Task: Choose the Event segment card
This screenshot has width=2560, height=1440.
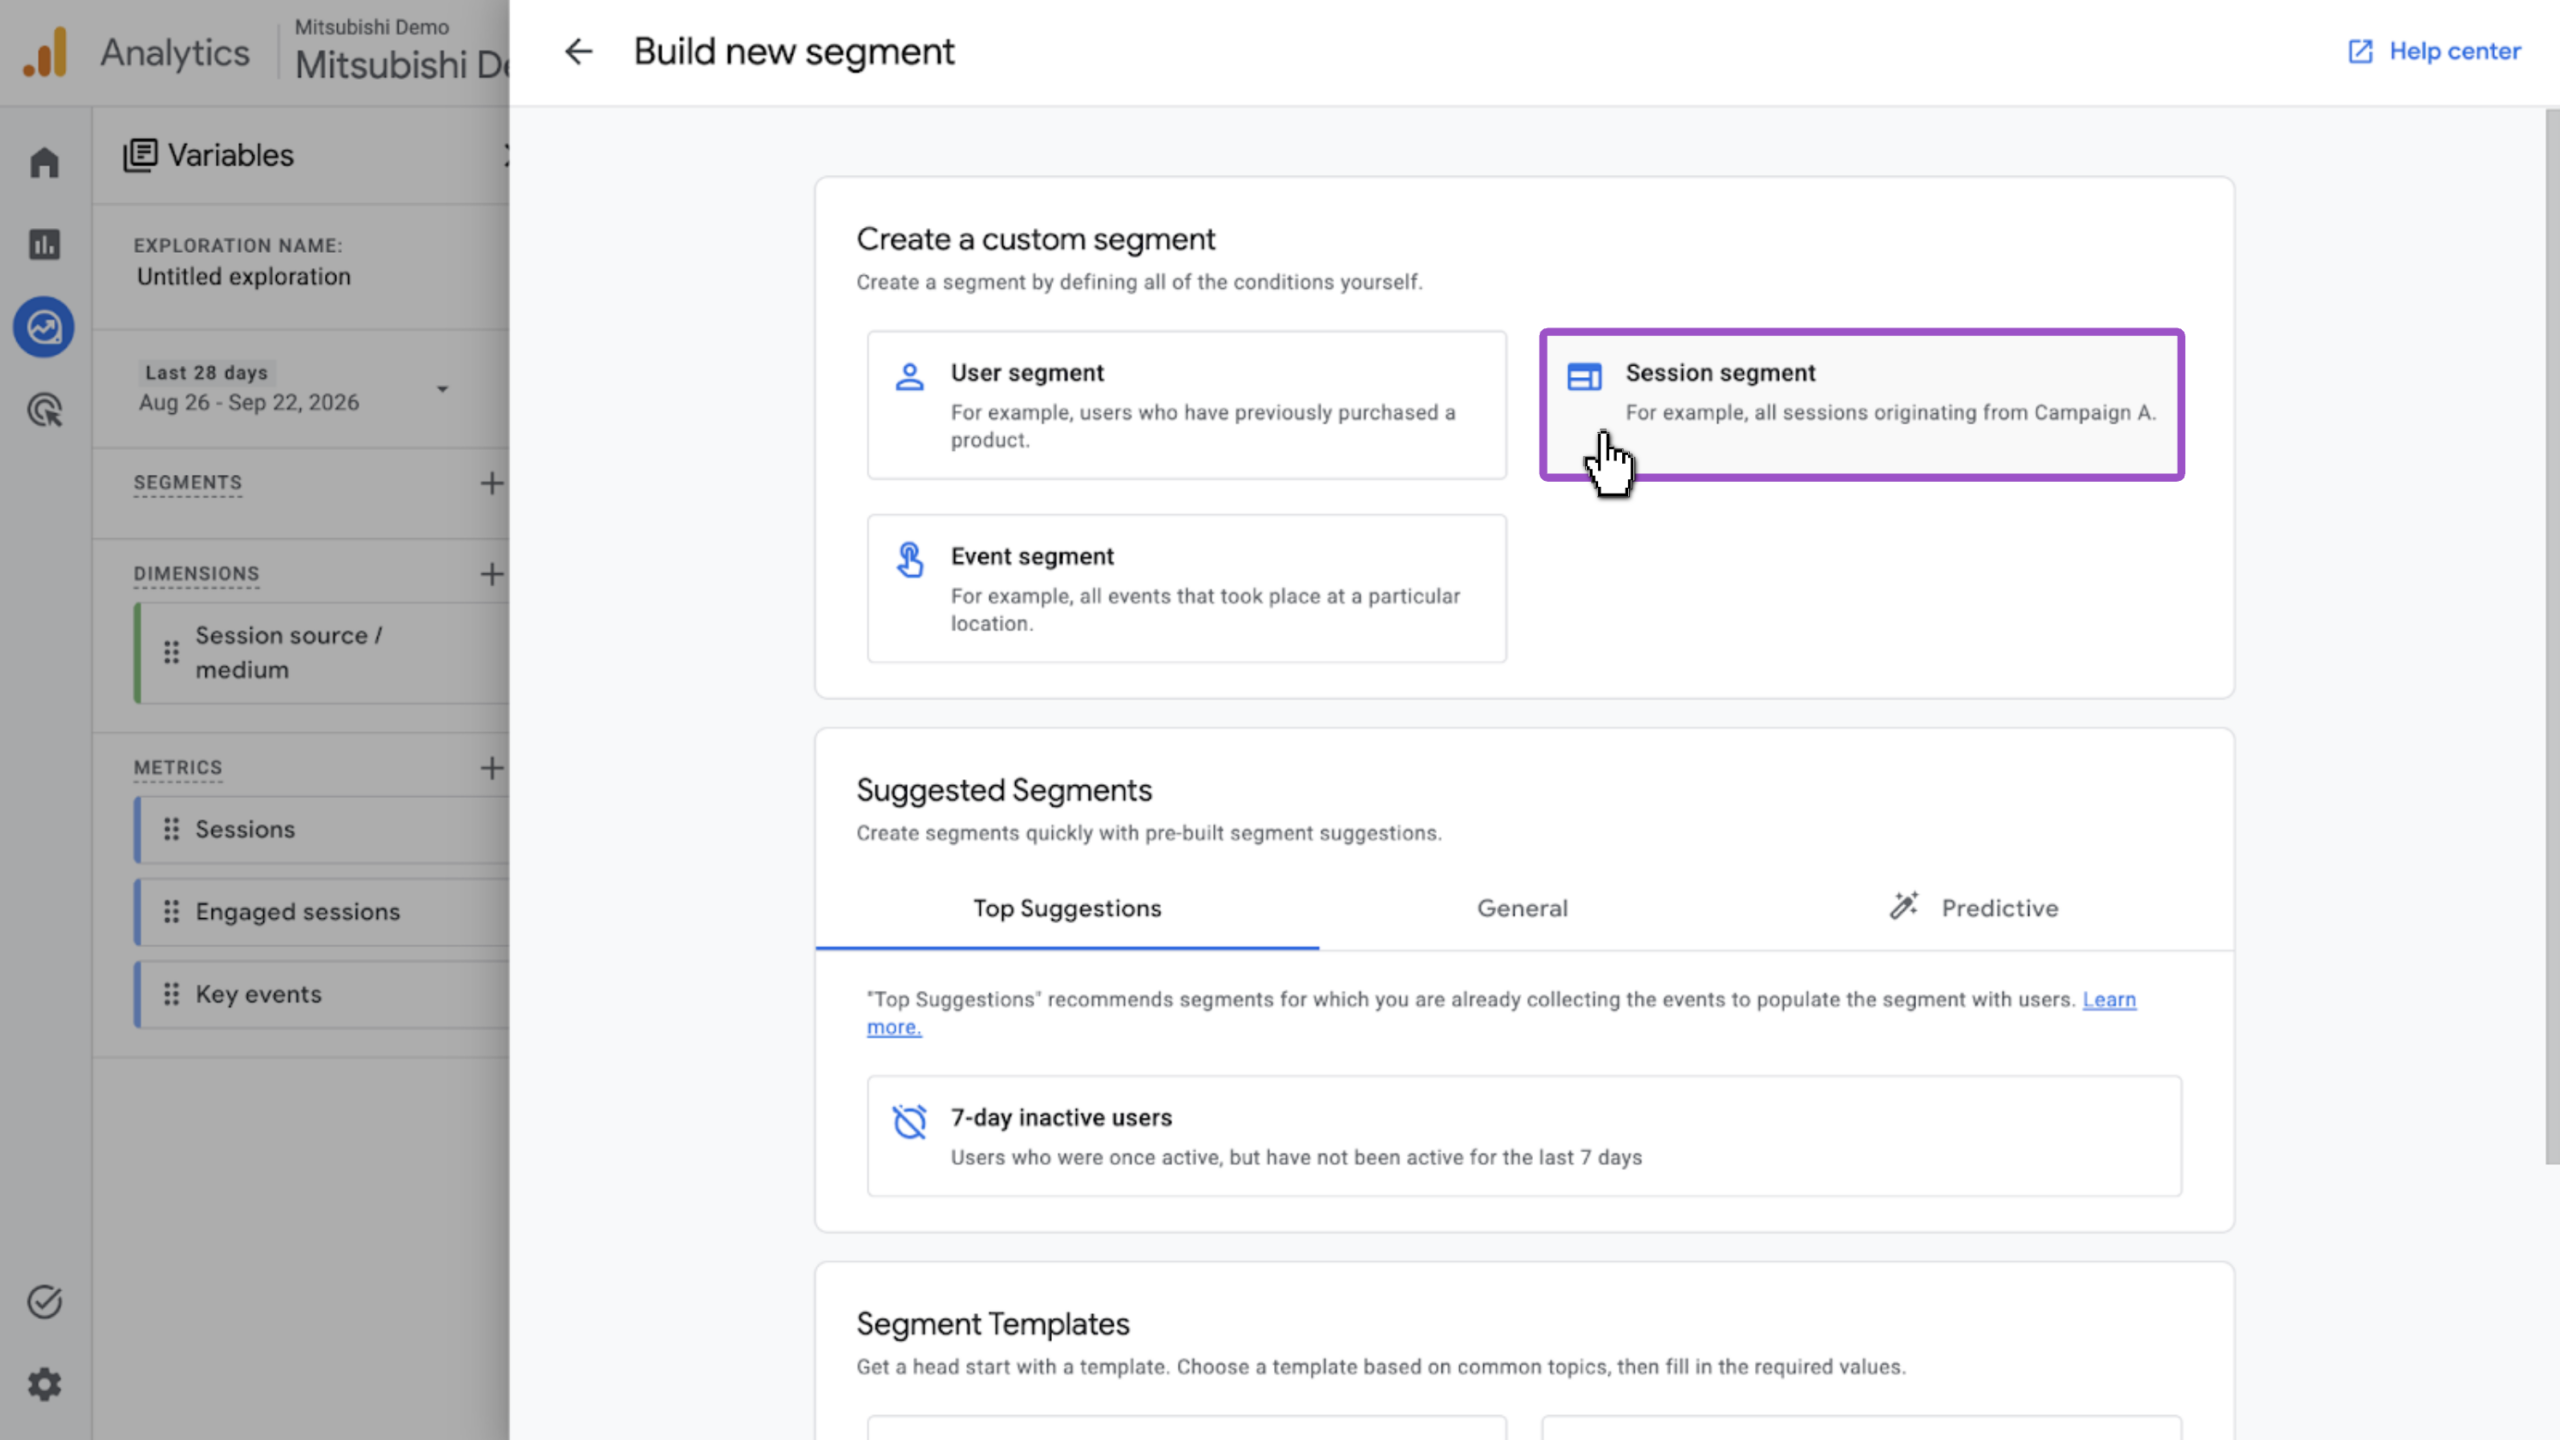Action: point(1186,589)
